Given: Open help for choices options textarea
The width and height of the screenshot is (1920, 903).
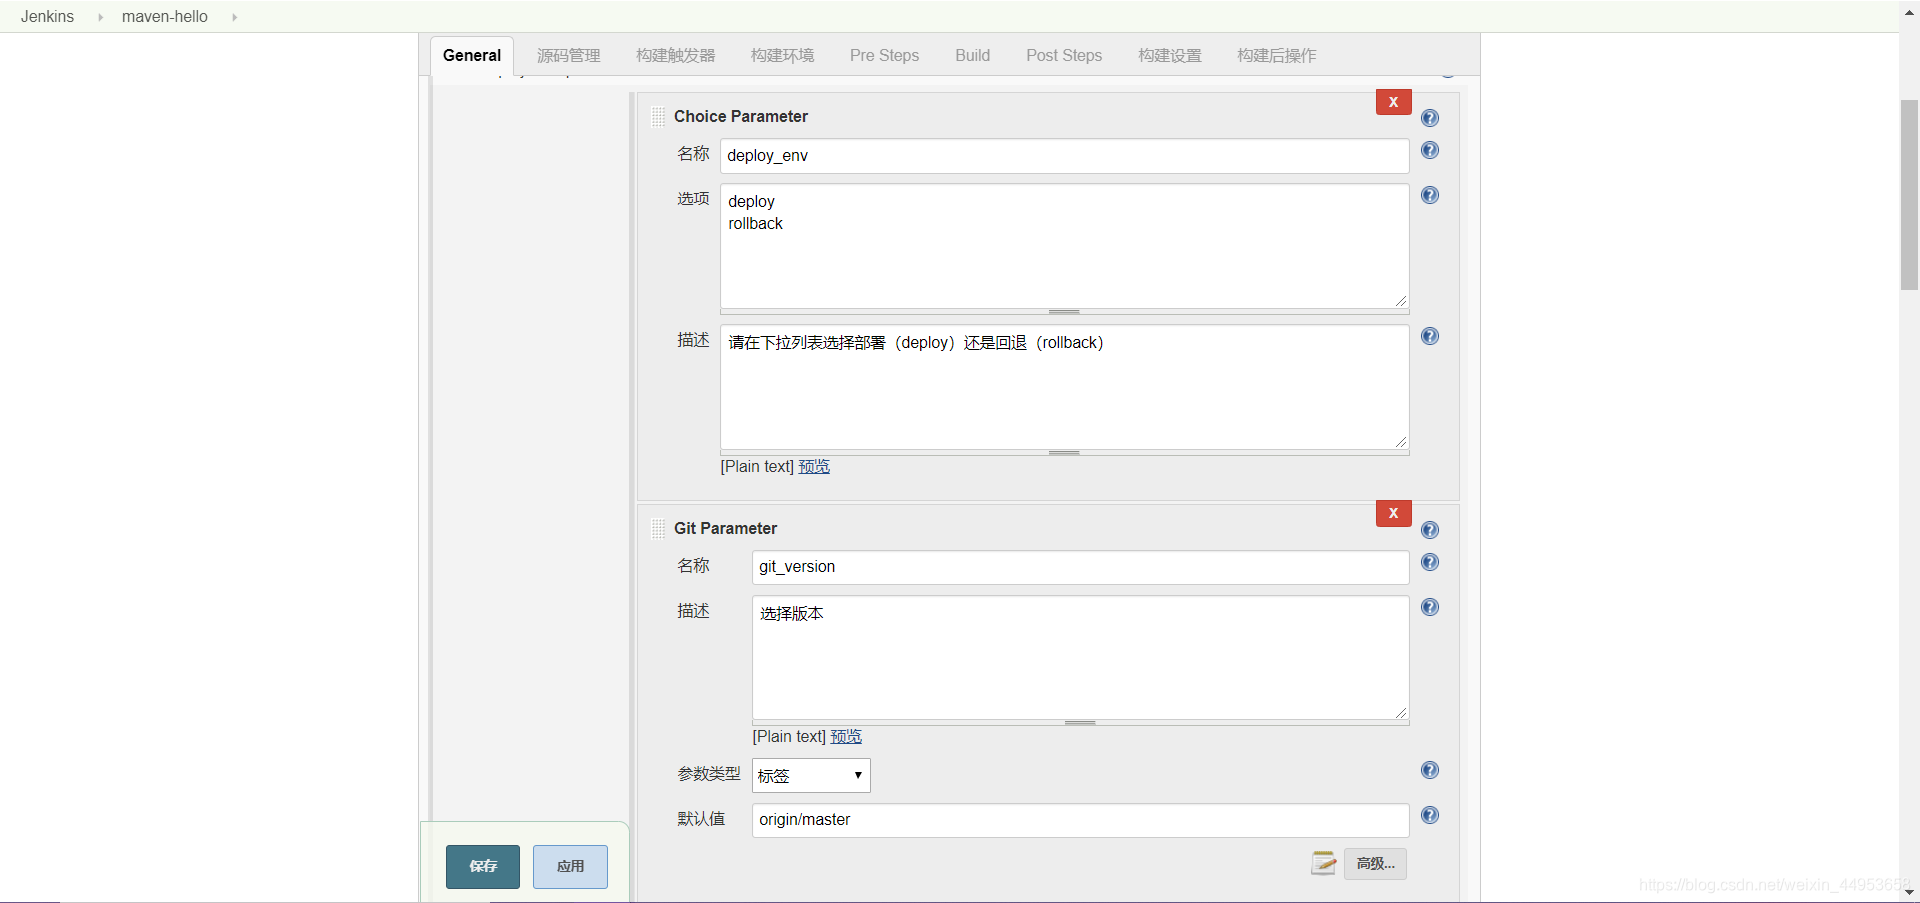Looking at the screenshot, I should [1430, 195].
